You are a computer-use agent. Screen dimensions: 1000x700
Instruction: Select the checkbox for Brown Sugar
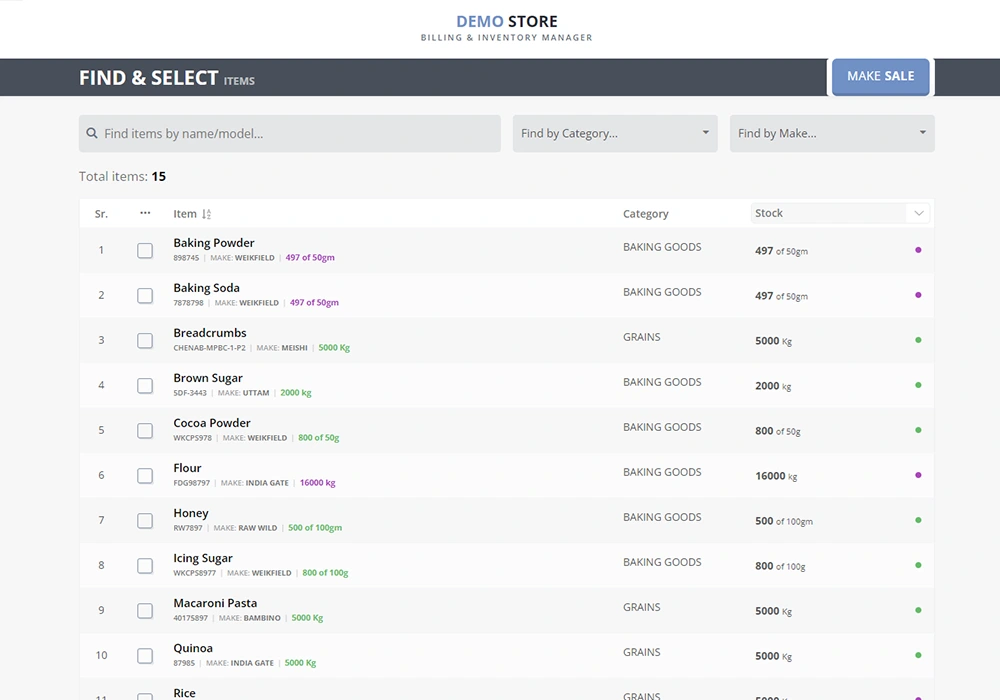pos(144,385)
